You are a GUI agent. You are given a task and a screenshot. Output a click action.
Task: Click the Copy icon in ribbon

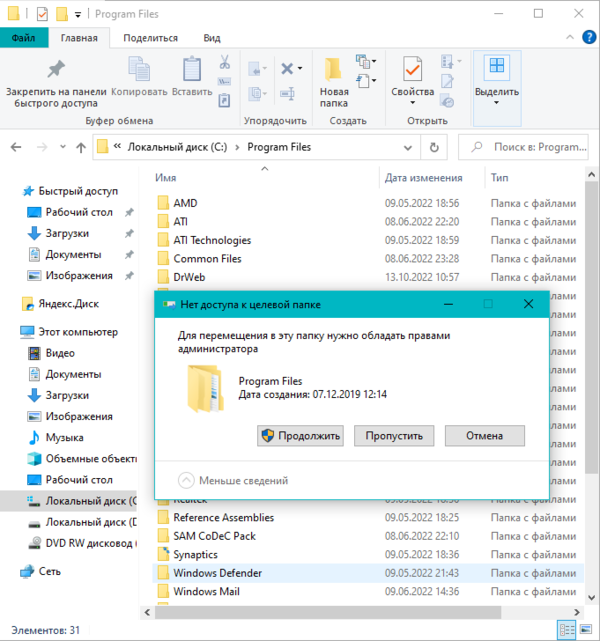(x=139, y=70)
